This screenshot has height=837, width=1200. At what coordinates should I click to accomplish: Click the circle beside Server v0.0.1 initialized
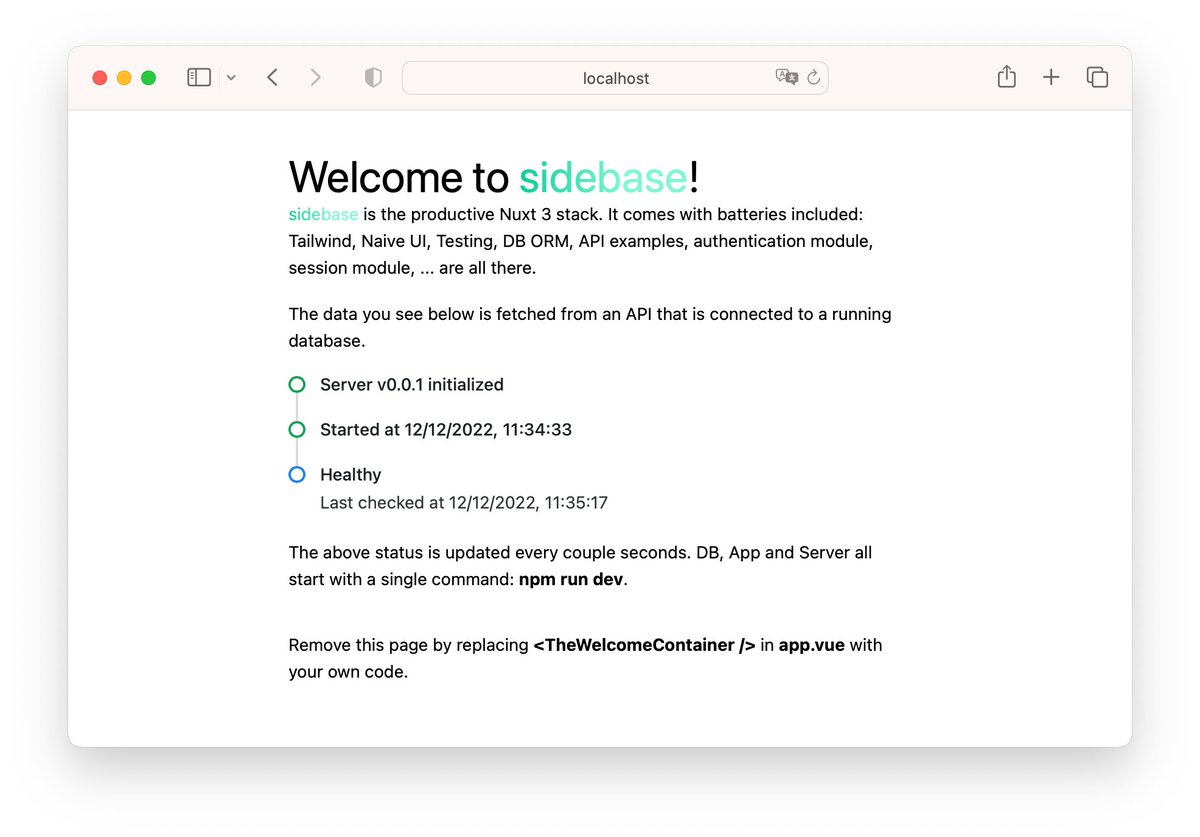click(296, 384)
